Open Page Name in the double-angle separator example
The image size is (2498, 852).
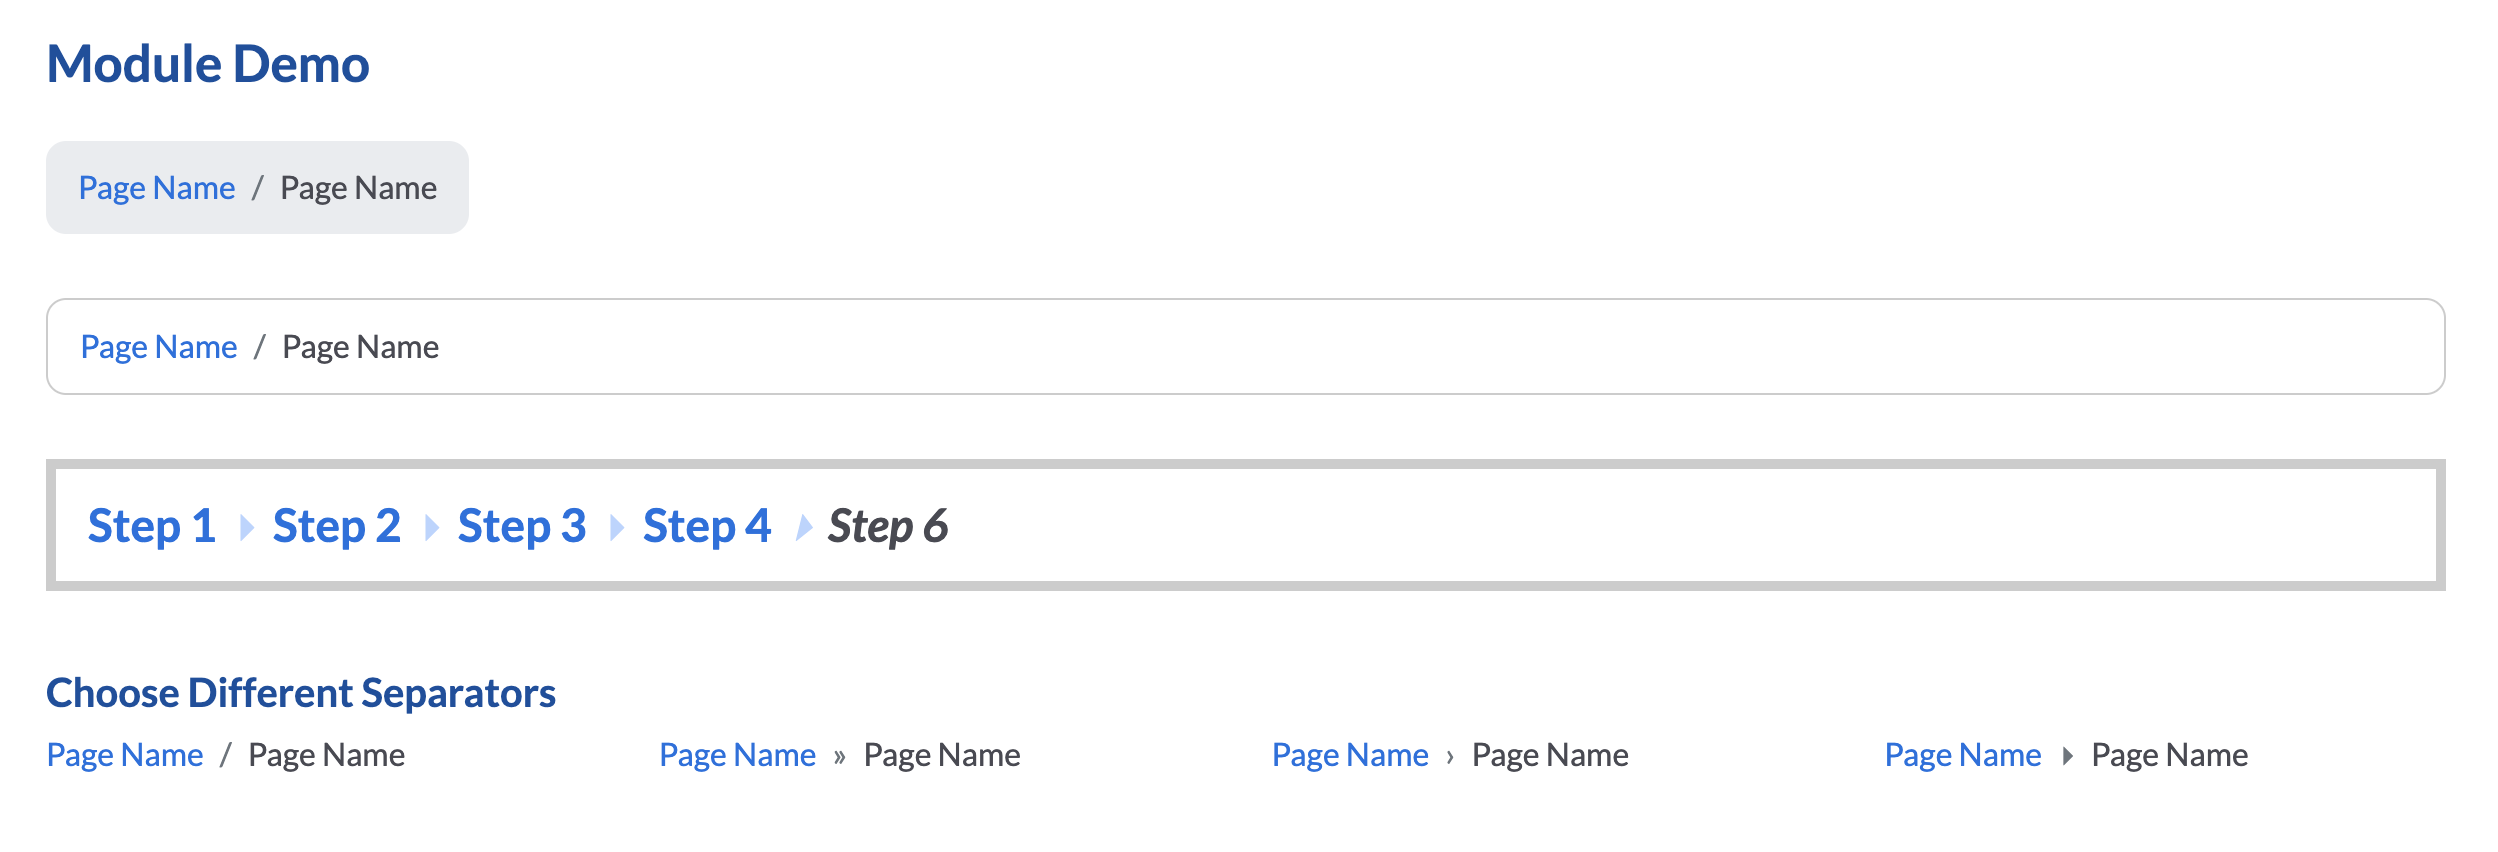737,756
